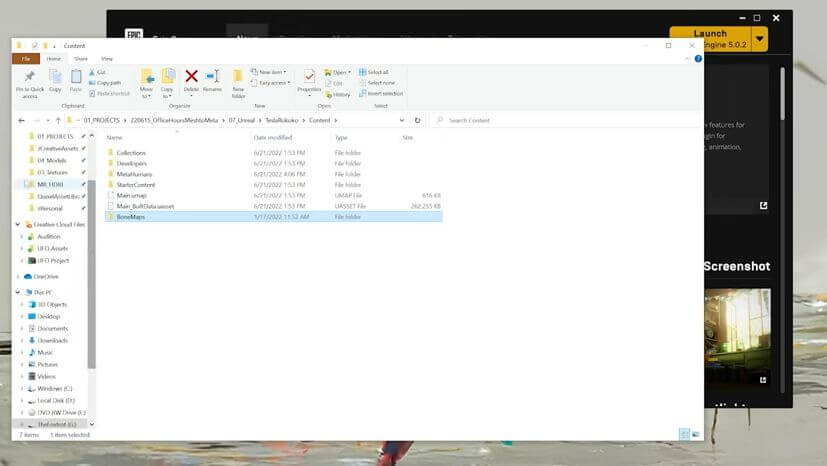This screenshot has height=466, width=827.
Task: Click the Edit command in Open group
Action: pyautogui.click(x=334, y=83)
